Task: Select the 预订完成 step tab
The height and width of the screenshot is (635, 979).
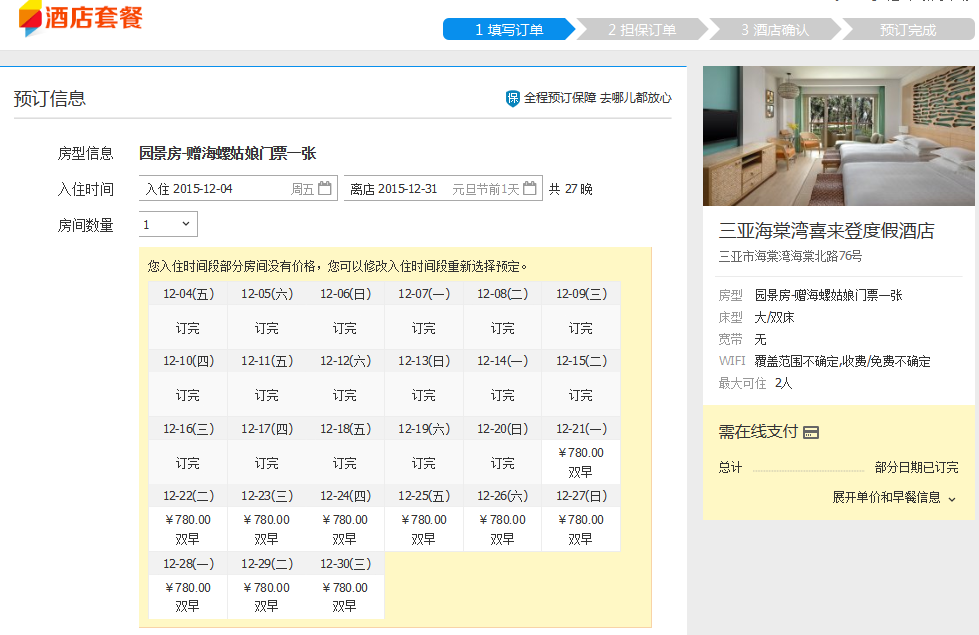Action: pyautogui.click(x=908, y=29)
